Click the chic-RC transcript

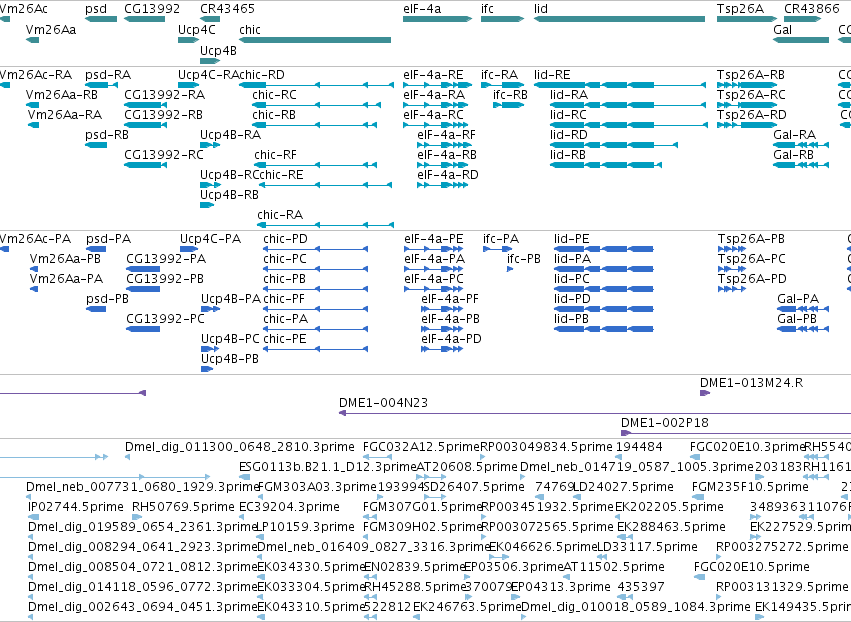[x=316, y=105]
